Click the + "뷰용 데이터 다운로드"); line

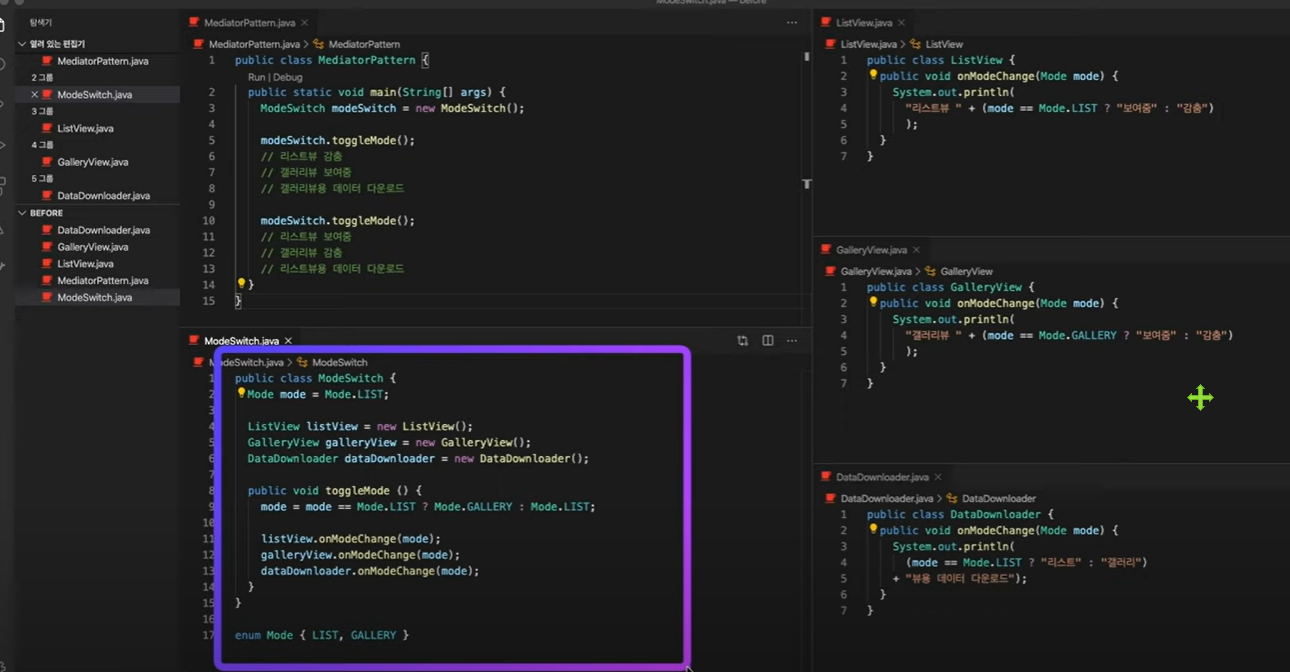959,578
